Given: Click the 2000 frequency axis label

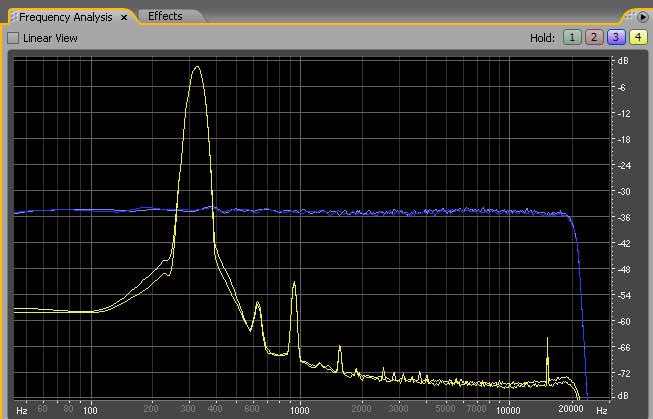Looking at the screenshot, I should pyautogui.click(x=361, y=409).
